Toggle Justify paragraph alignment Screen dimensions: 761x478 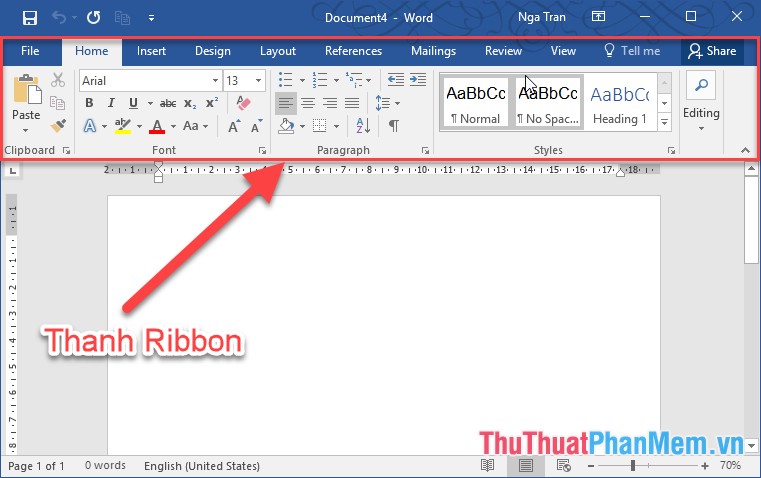(x=352, y=103)
